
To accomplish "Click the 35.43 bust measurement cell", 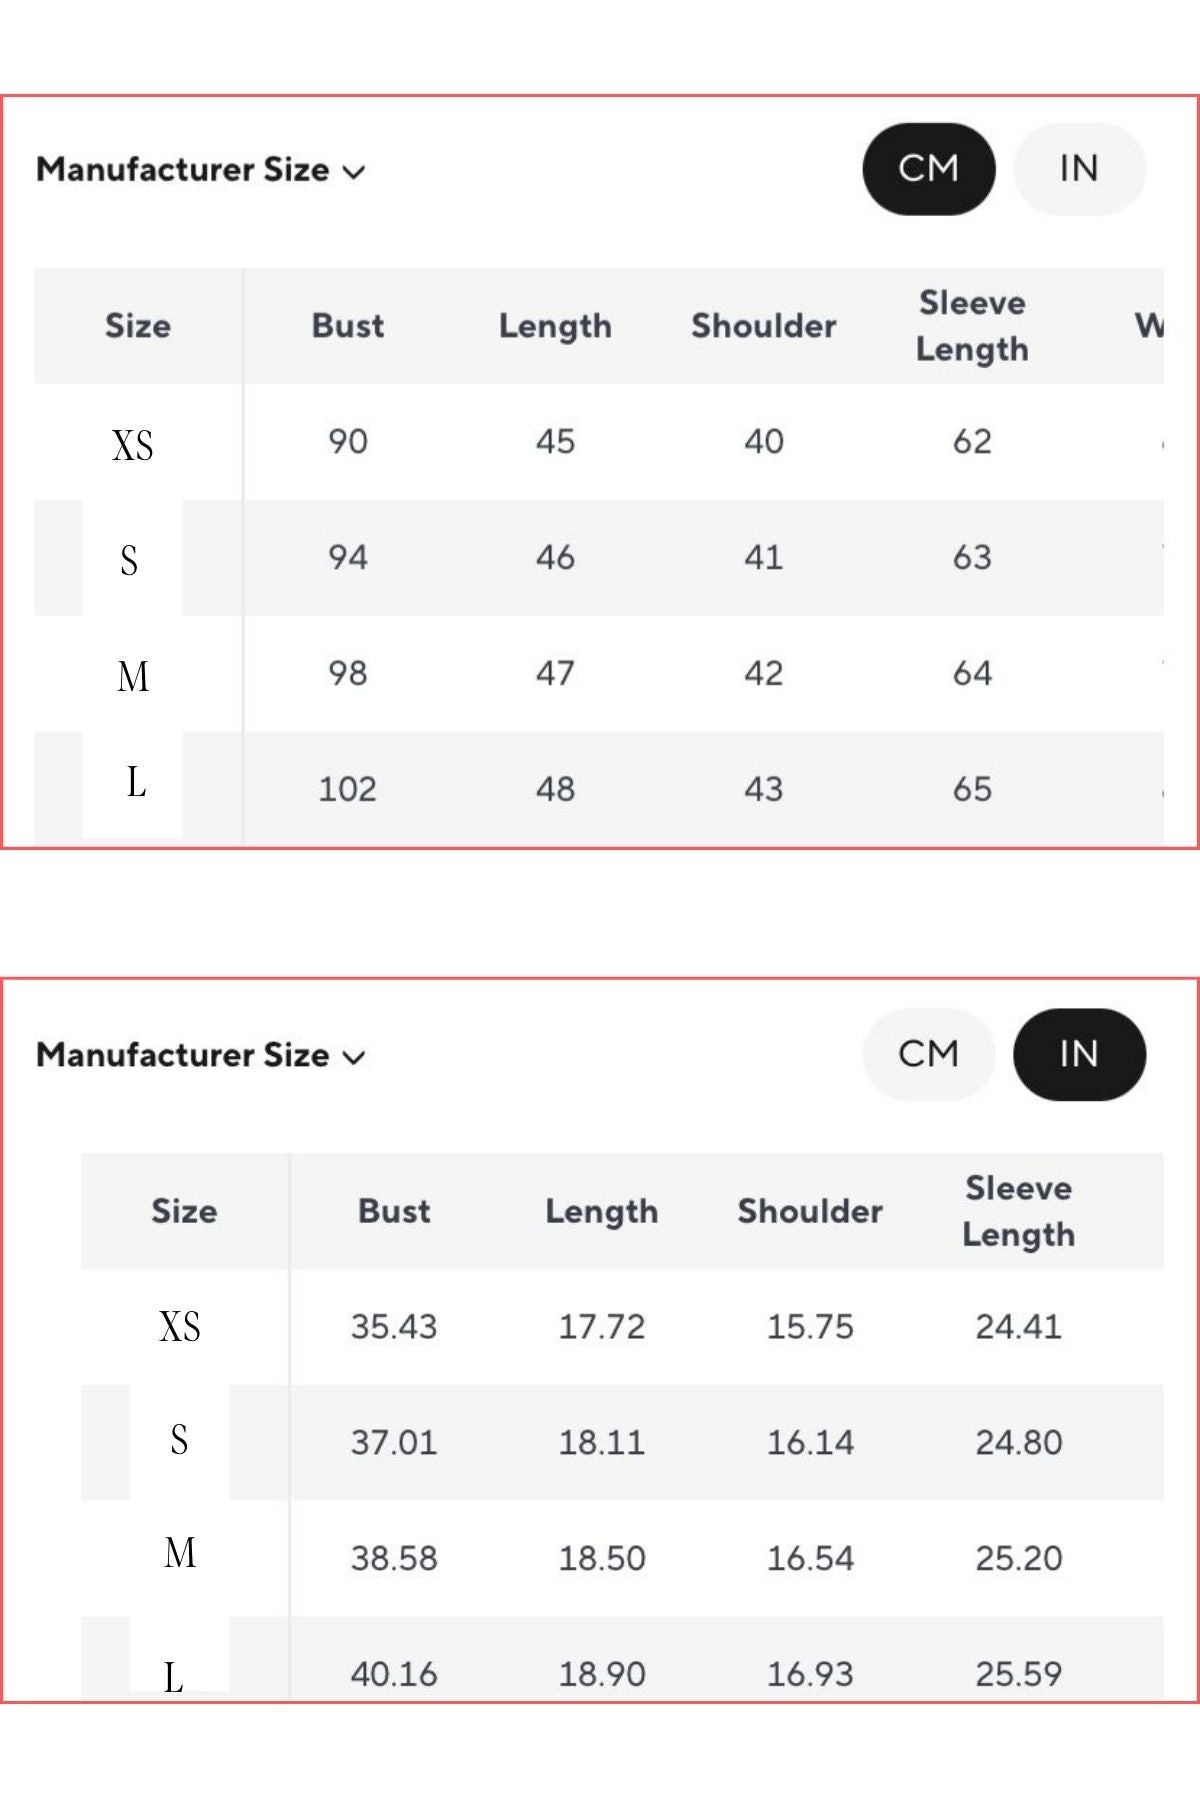I will [x=393, y=1327].
